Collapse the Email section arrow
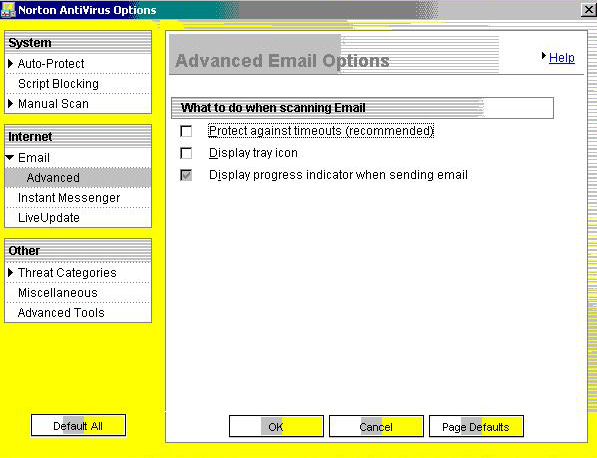This screenshot has width=597, height=458. [10, 157]
